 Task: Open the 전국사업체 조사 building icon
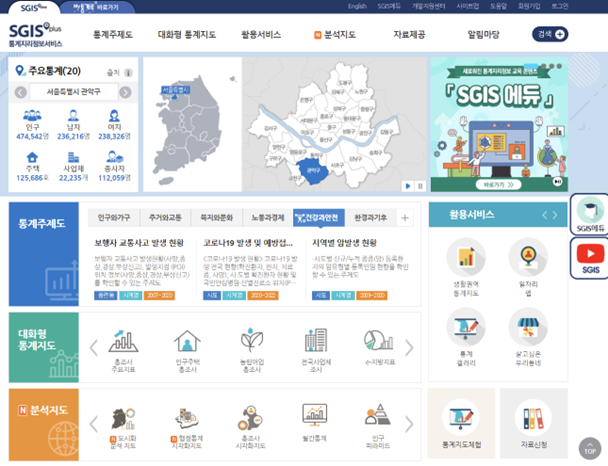tap(316, 340)
